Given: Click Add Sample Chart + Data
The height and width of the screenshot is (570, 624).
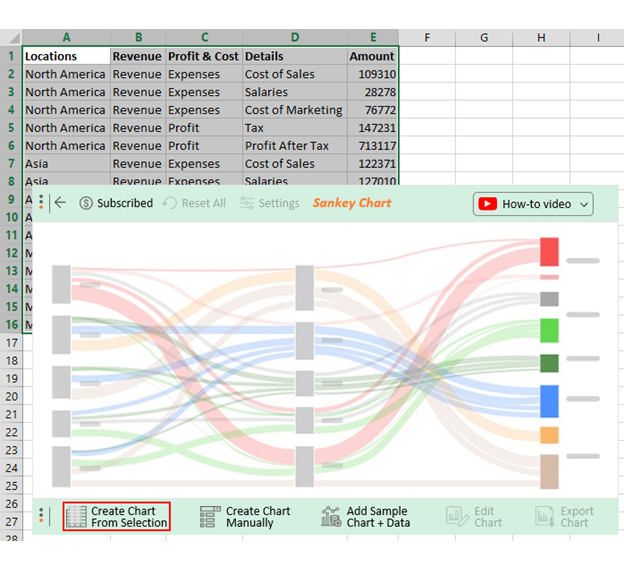Looking at the screenshot, I should [x=365, y=517].
